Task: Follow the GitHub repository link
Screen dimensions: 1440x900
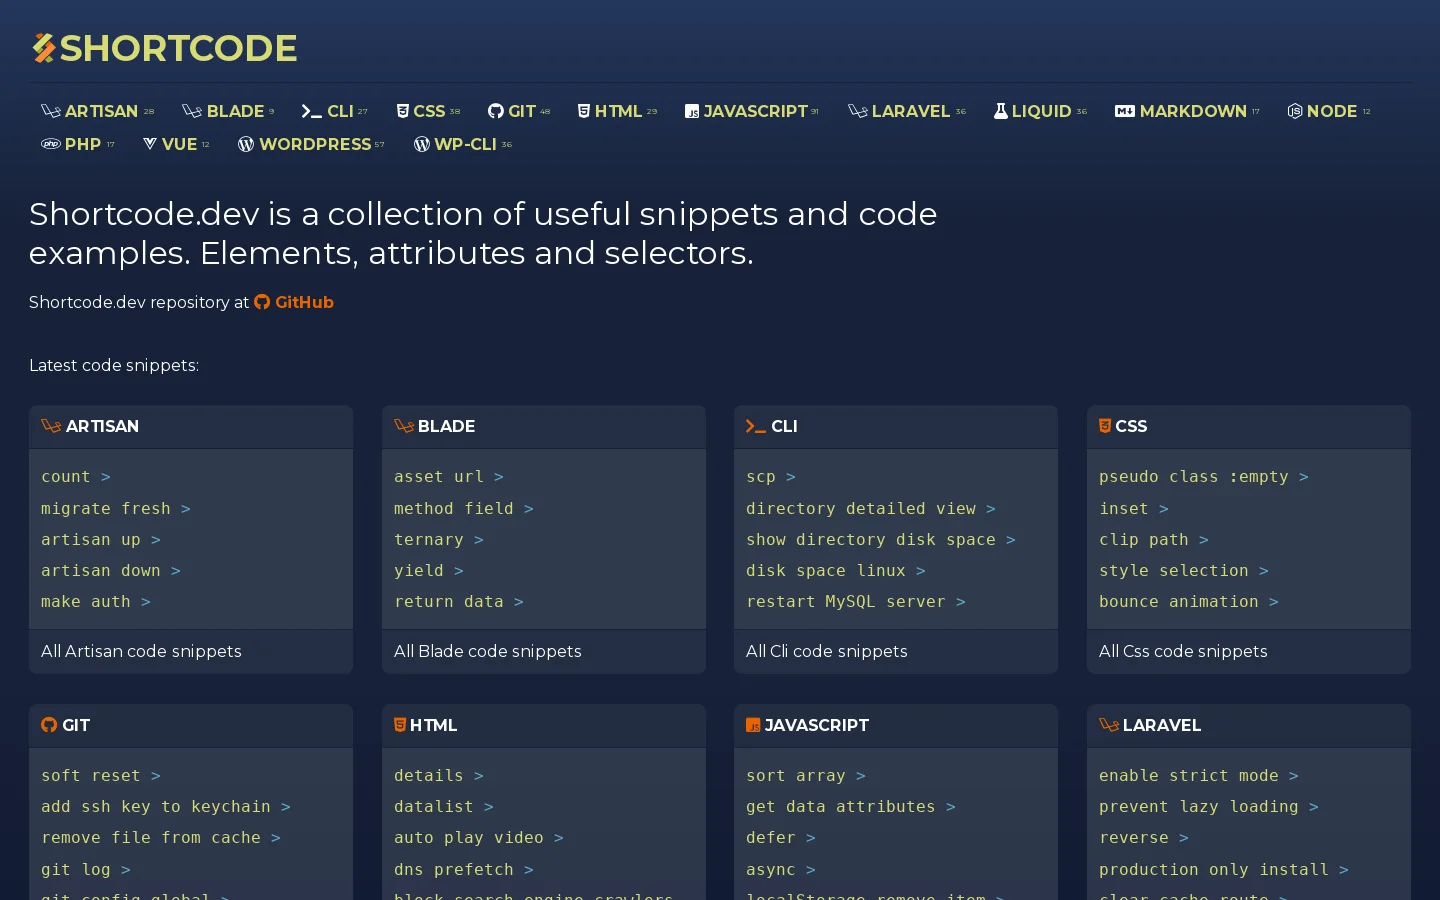Action: pos(294,302)
